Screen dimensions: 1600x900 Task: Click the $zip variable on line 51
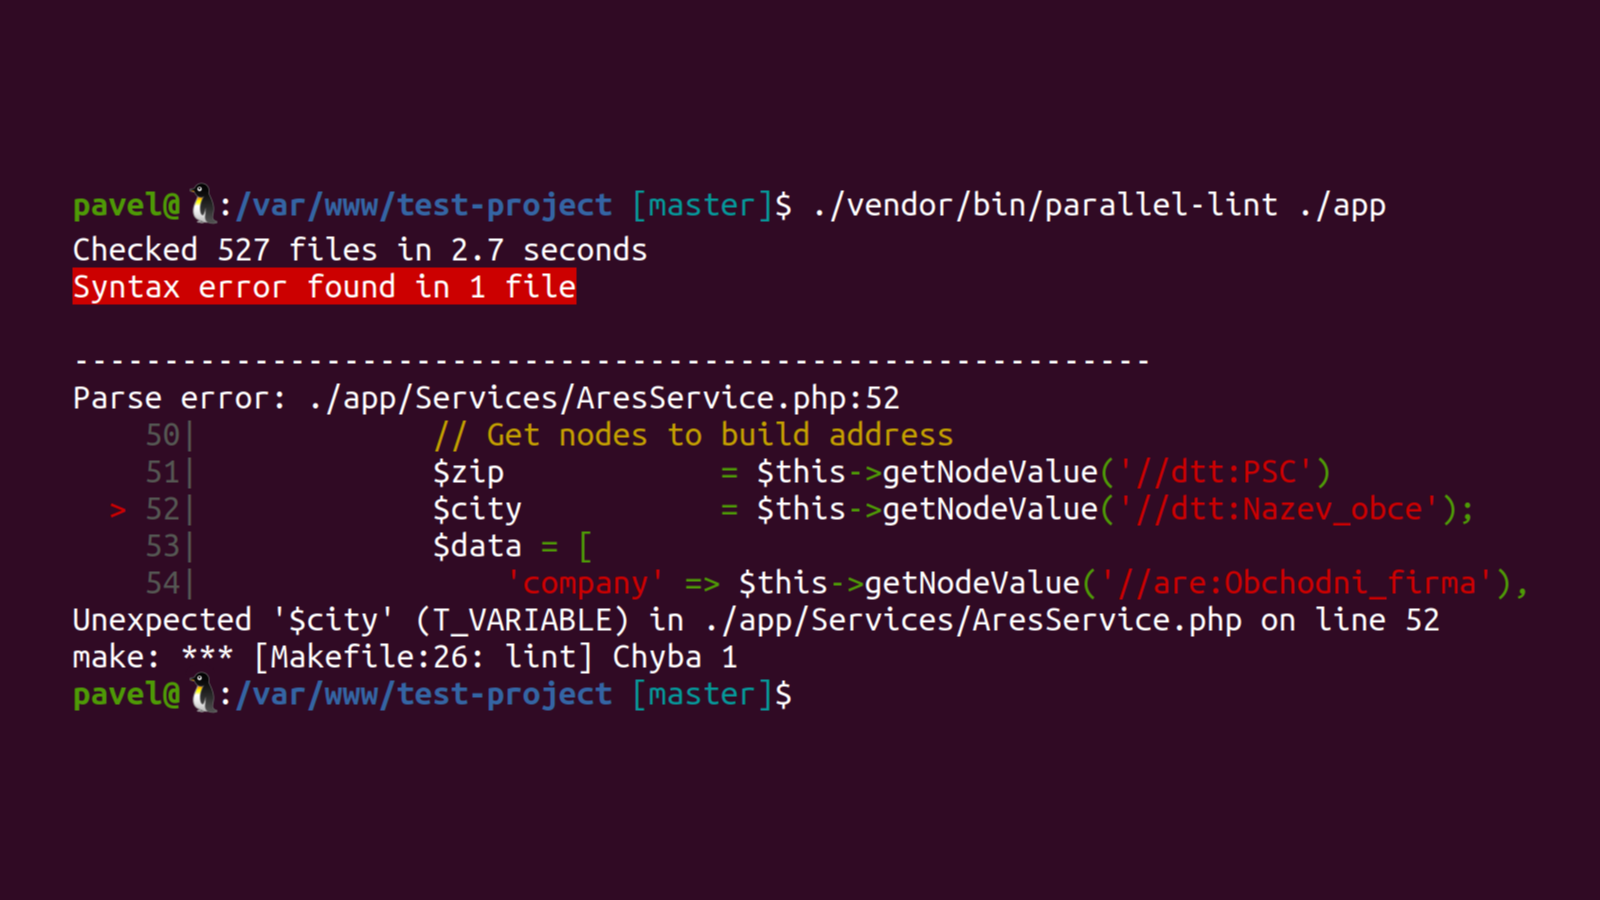pos(468,473)
